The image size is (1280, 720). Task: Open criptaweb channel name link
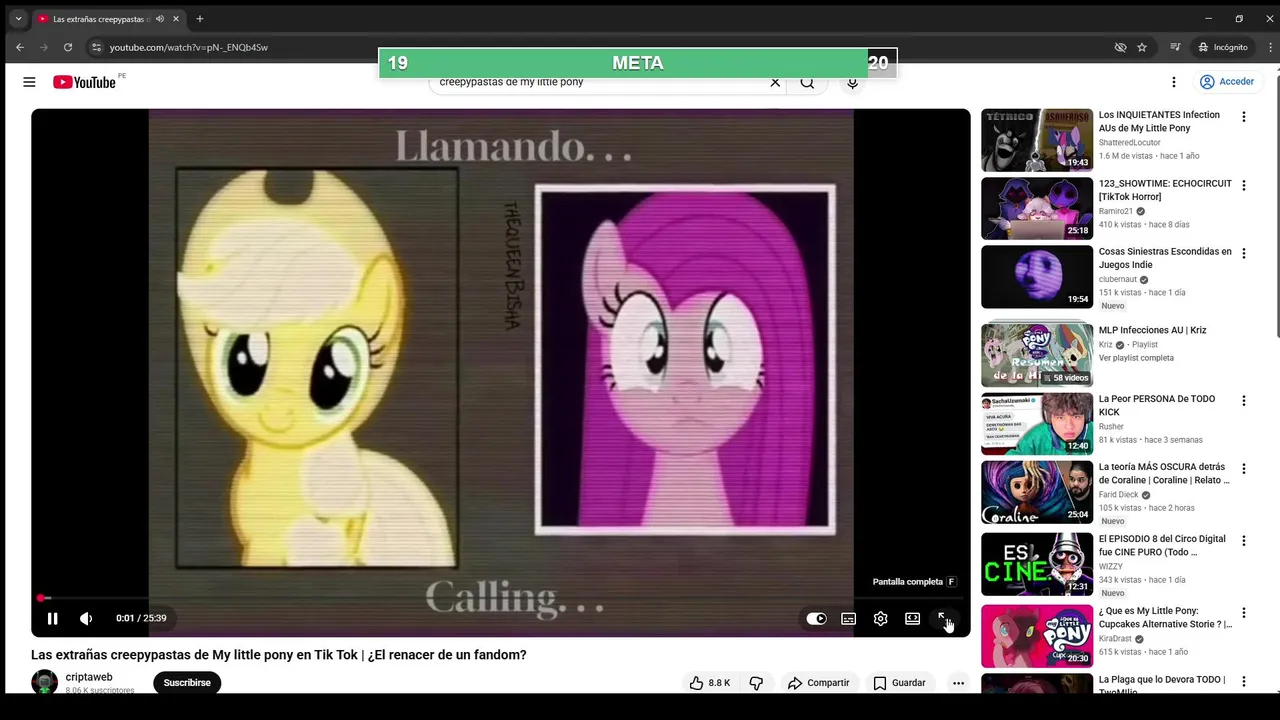point(89,677)
